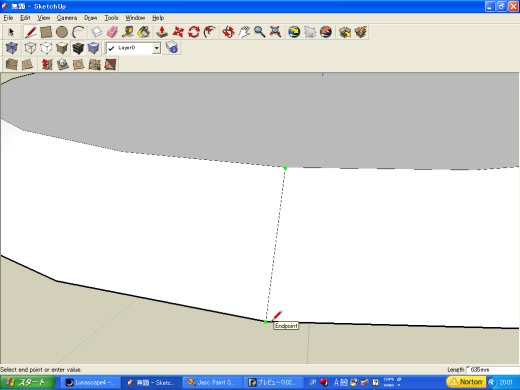Open the Tools menu
This screenshot has width=520, height=390.
[x=111, y=18]
